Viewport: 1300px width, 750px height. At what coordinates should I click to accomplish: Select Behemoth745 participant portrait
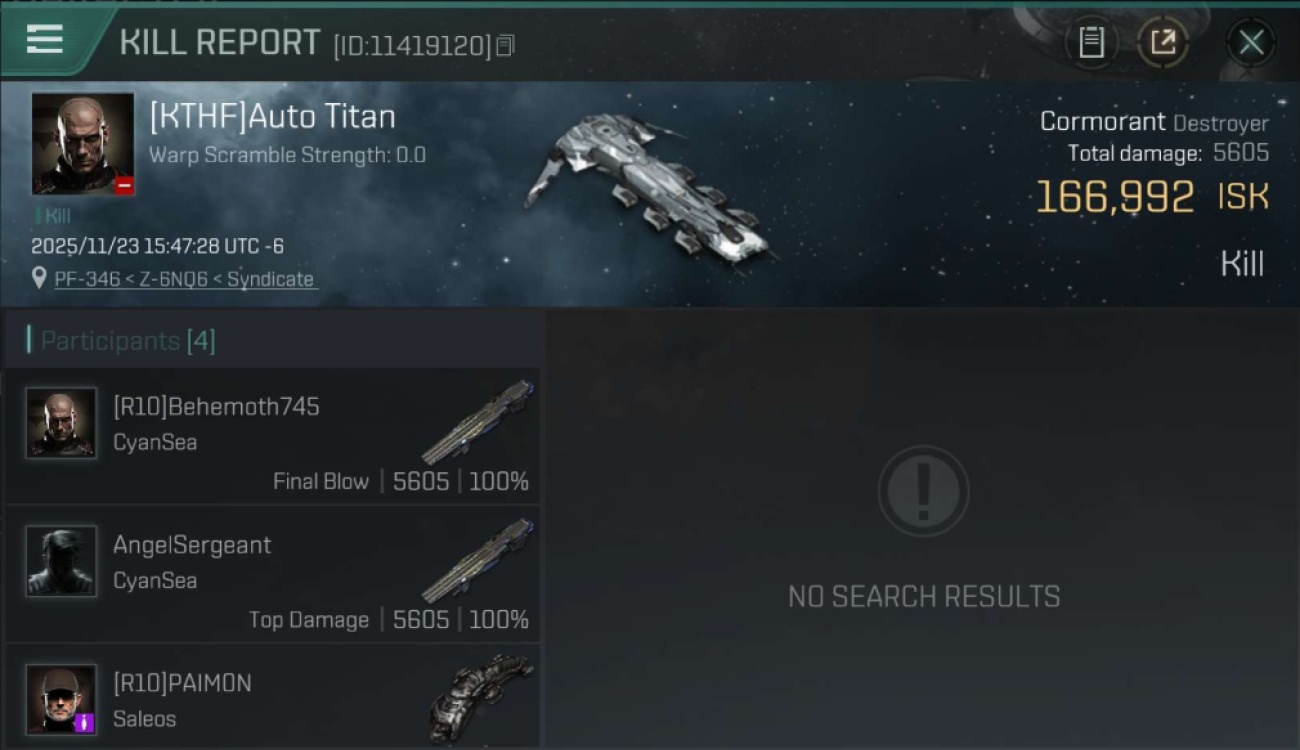click(61, 423)
